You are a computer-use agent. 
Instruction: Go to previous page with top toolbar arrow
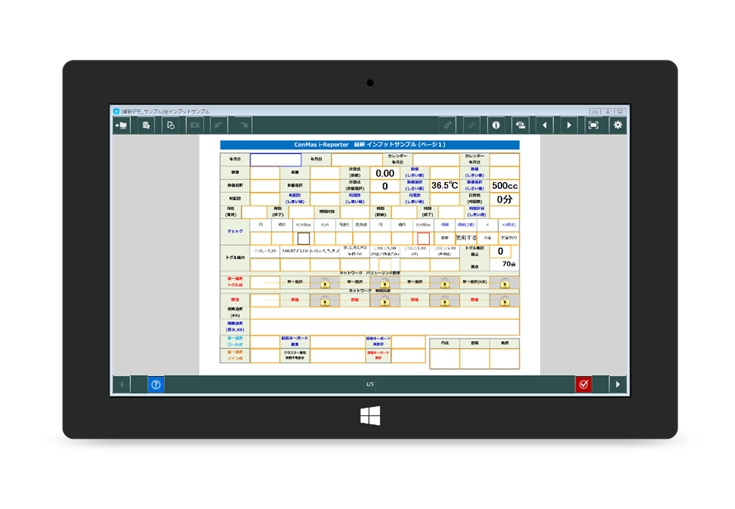pyautogui.click(x=544, y=125)
